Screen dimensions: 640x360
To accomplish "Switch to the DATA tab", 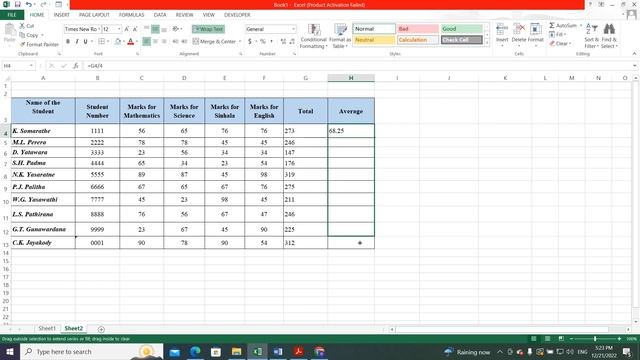I will (160, 15).
